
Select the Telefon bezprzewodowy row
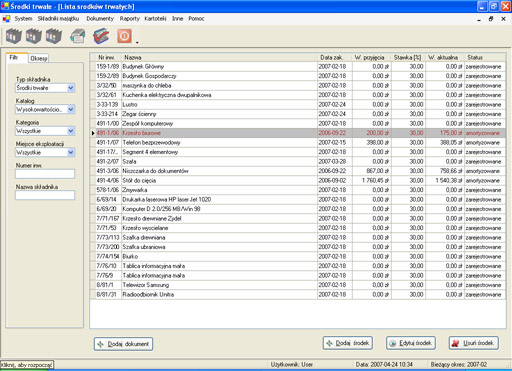pyautogui.click(x=298, y=143)
